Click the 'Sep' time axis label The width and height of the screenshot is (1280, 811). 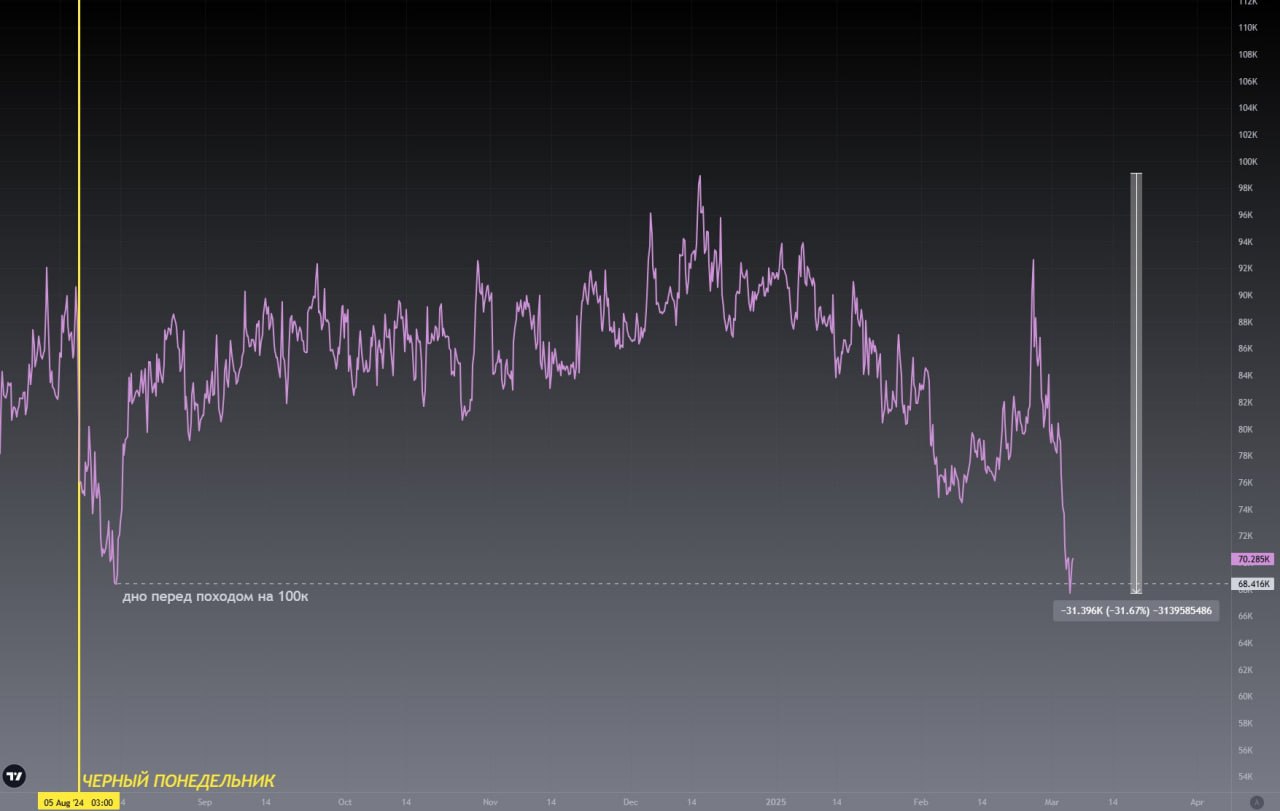point(204,802)
